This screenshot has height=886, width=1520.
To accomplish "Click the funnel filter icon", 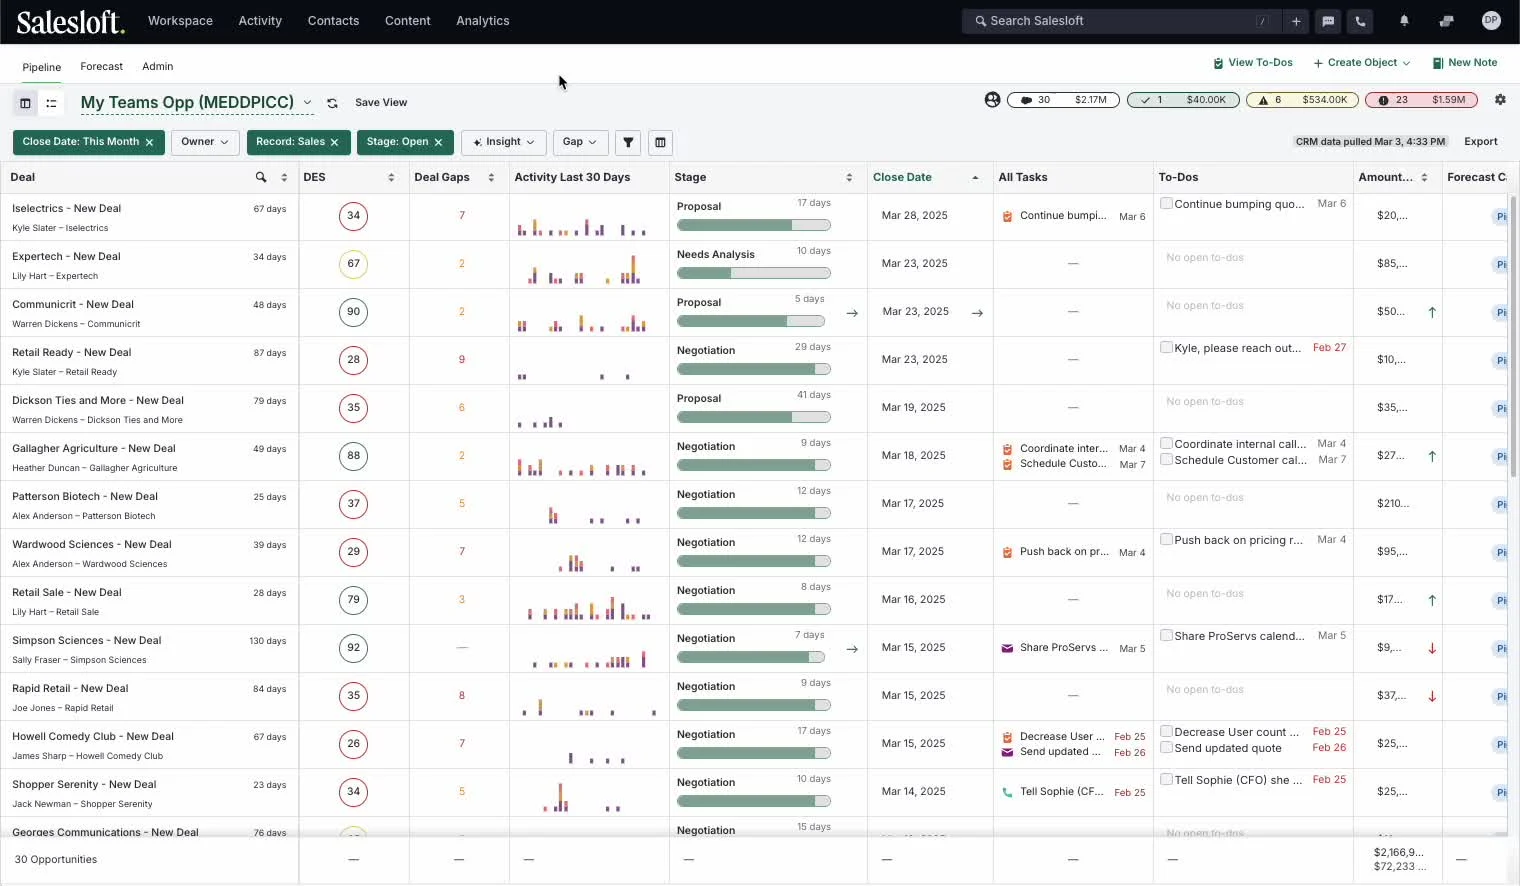I will 628,142.
